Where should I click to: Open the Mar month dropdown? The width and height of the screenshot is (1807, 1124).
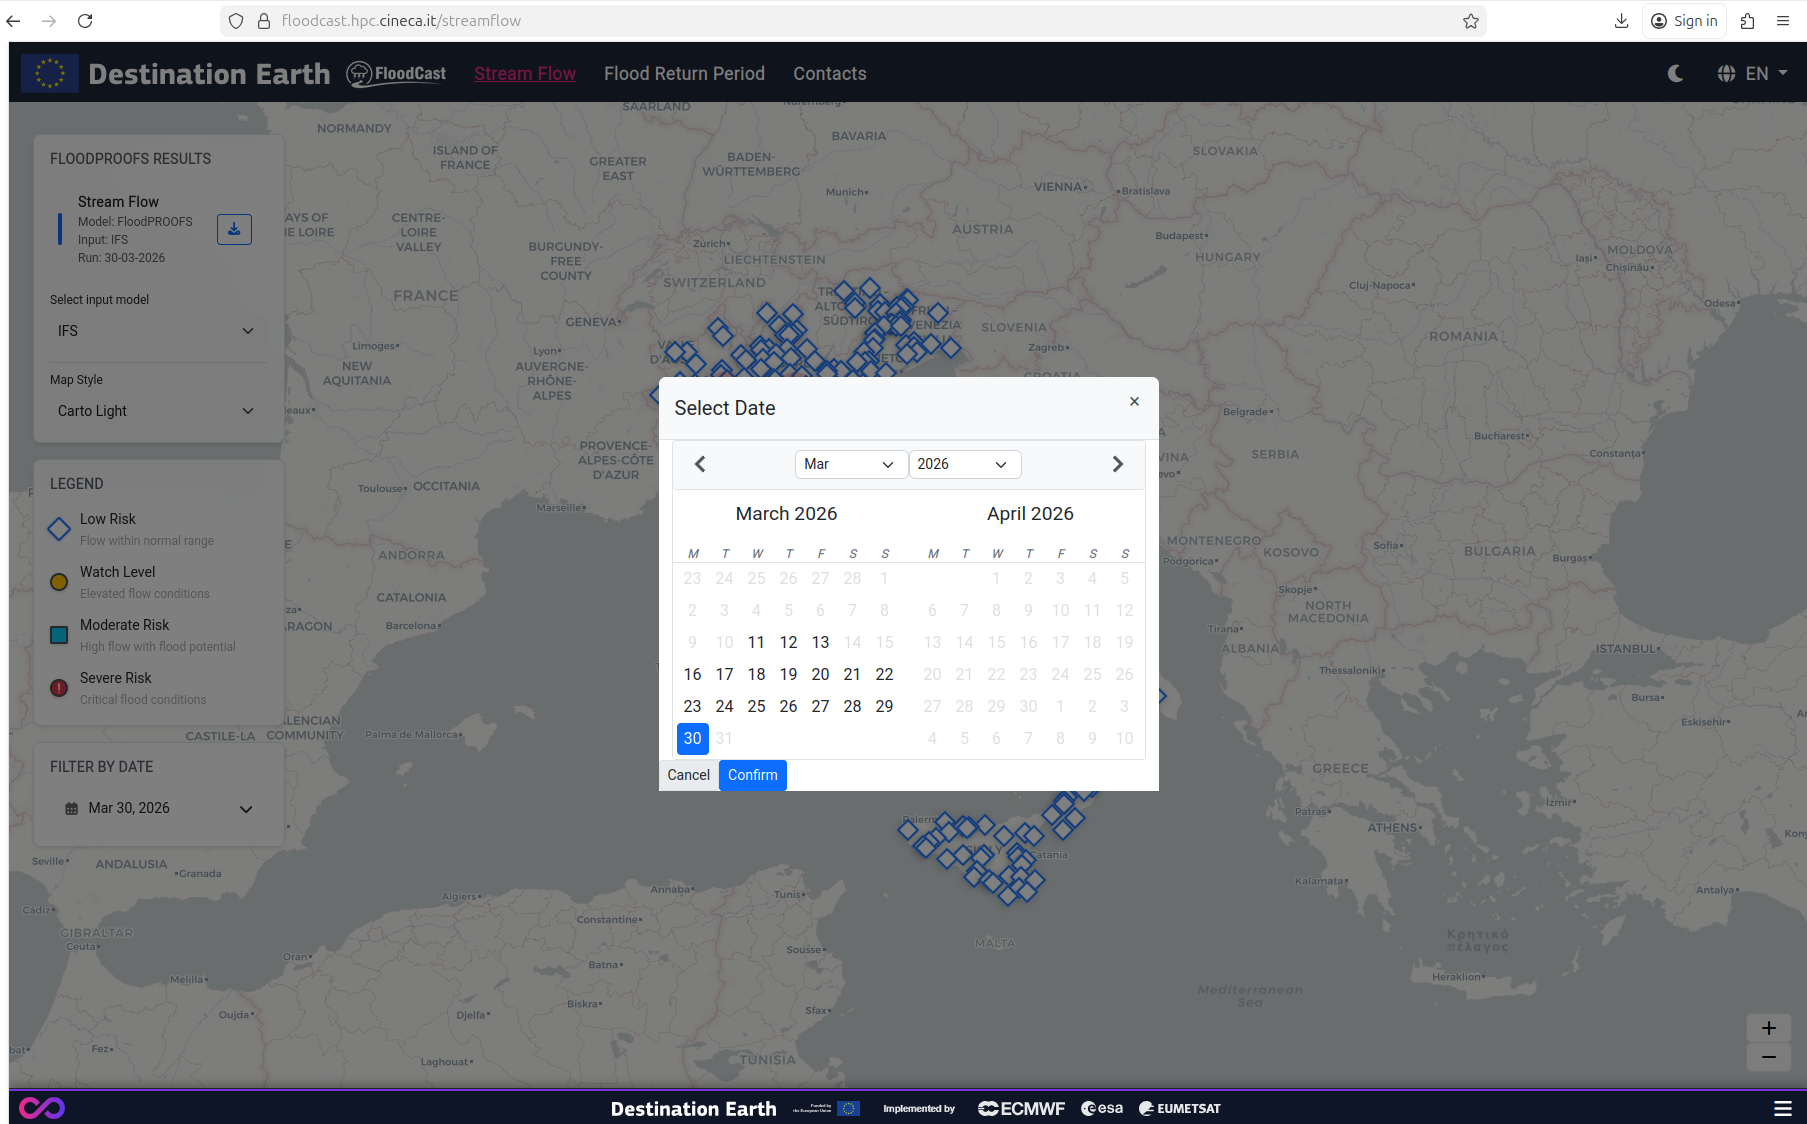coord(851,464)
